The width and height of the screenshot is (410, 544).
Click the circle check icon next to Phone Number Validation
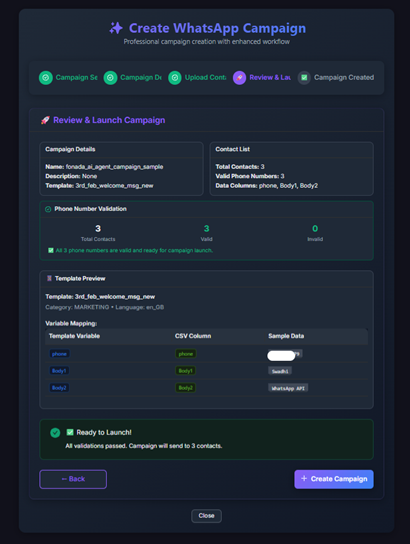coord(48,209)
